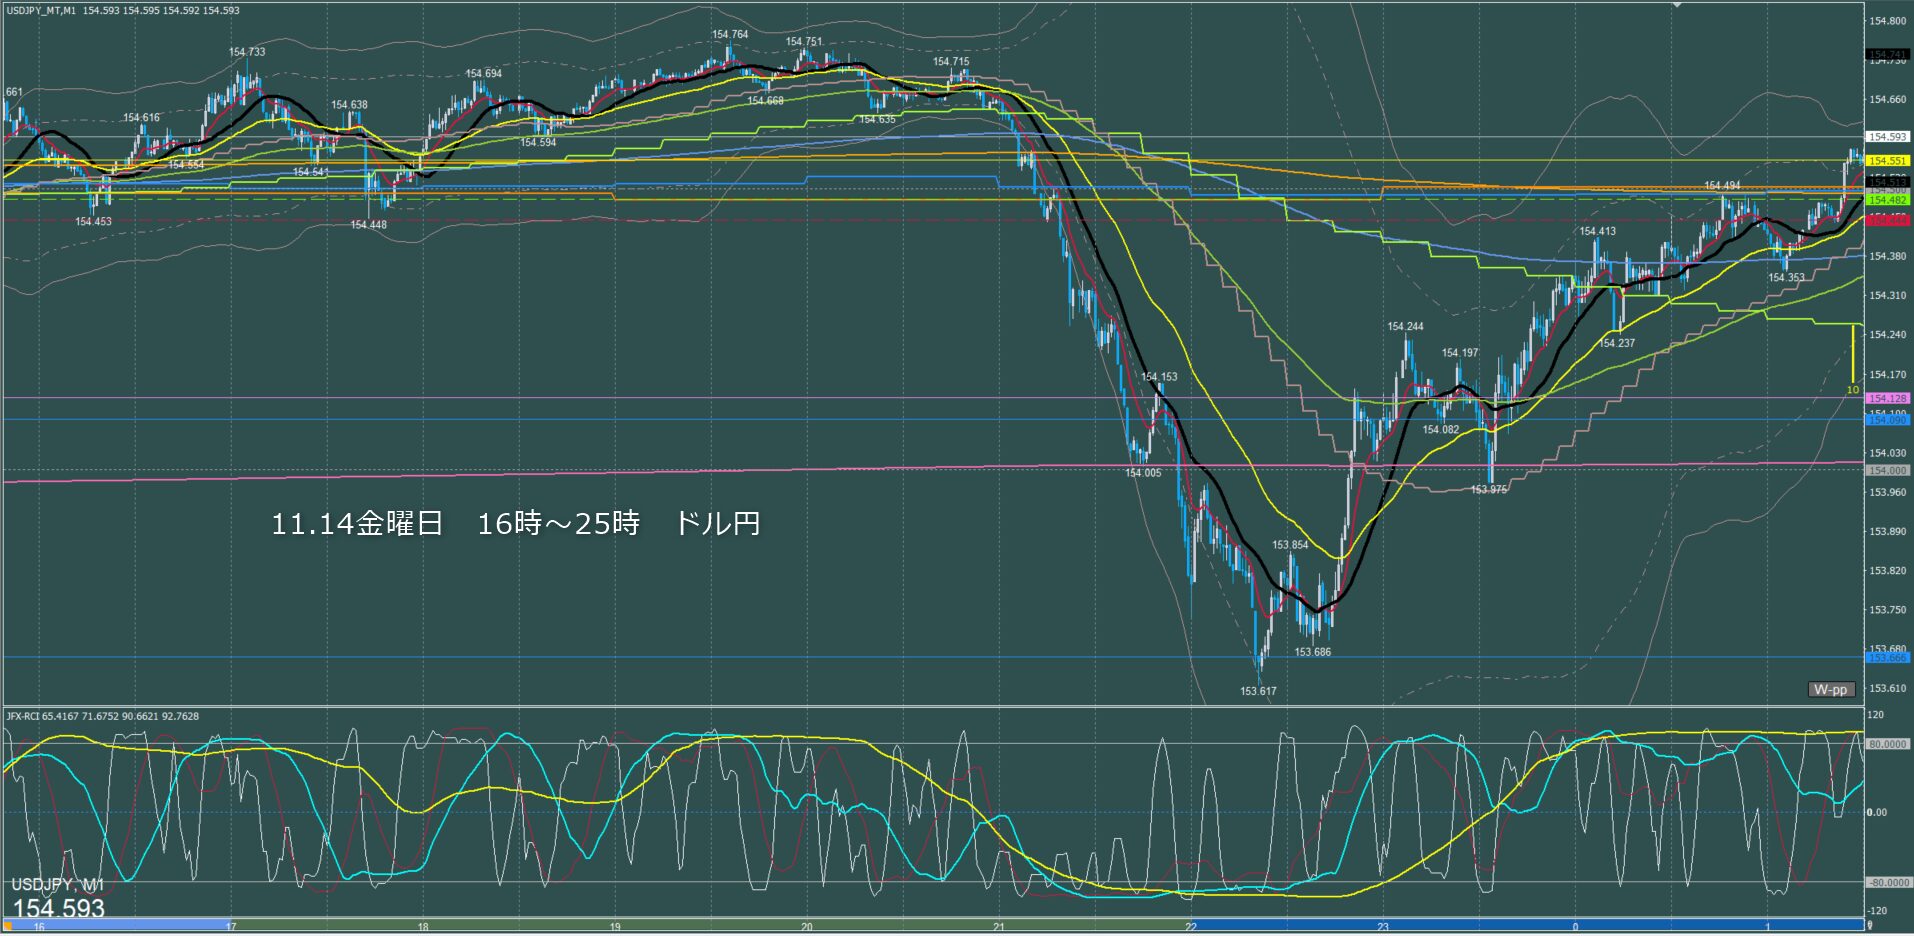Click the chart shift triangle marker at top
Image resolution: width=1914 pixels, height=936 pixels.
1677,5
